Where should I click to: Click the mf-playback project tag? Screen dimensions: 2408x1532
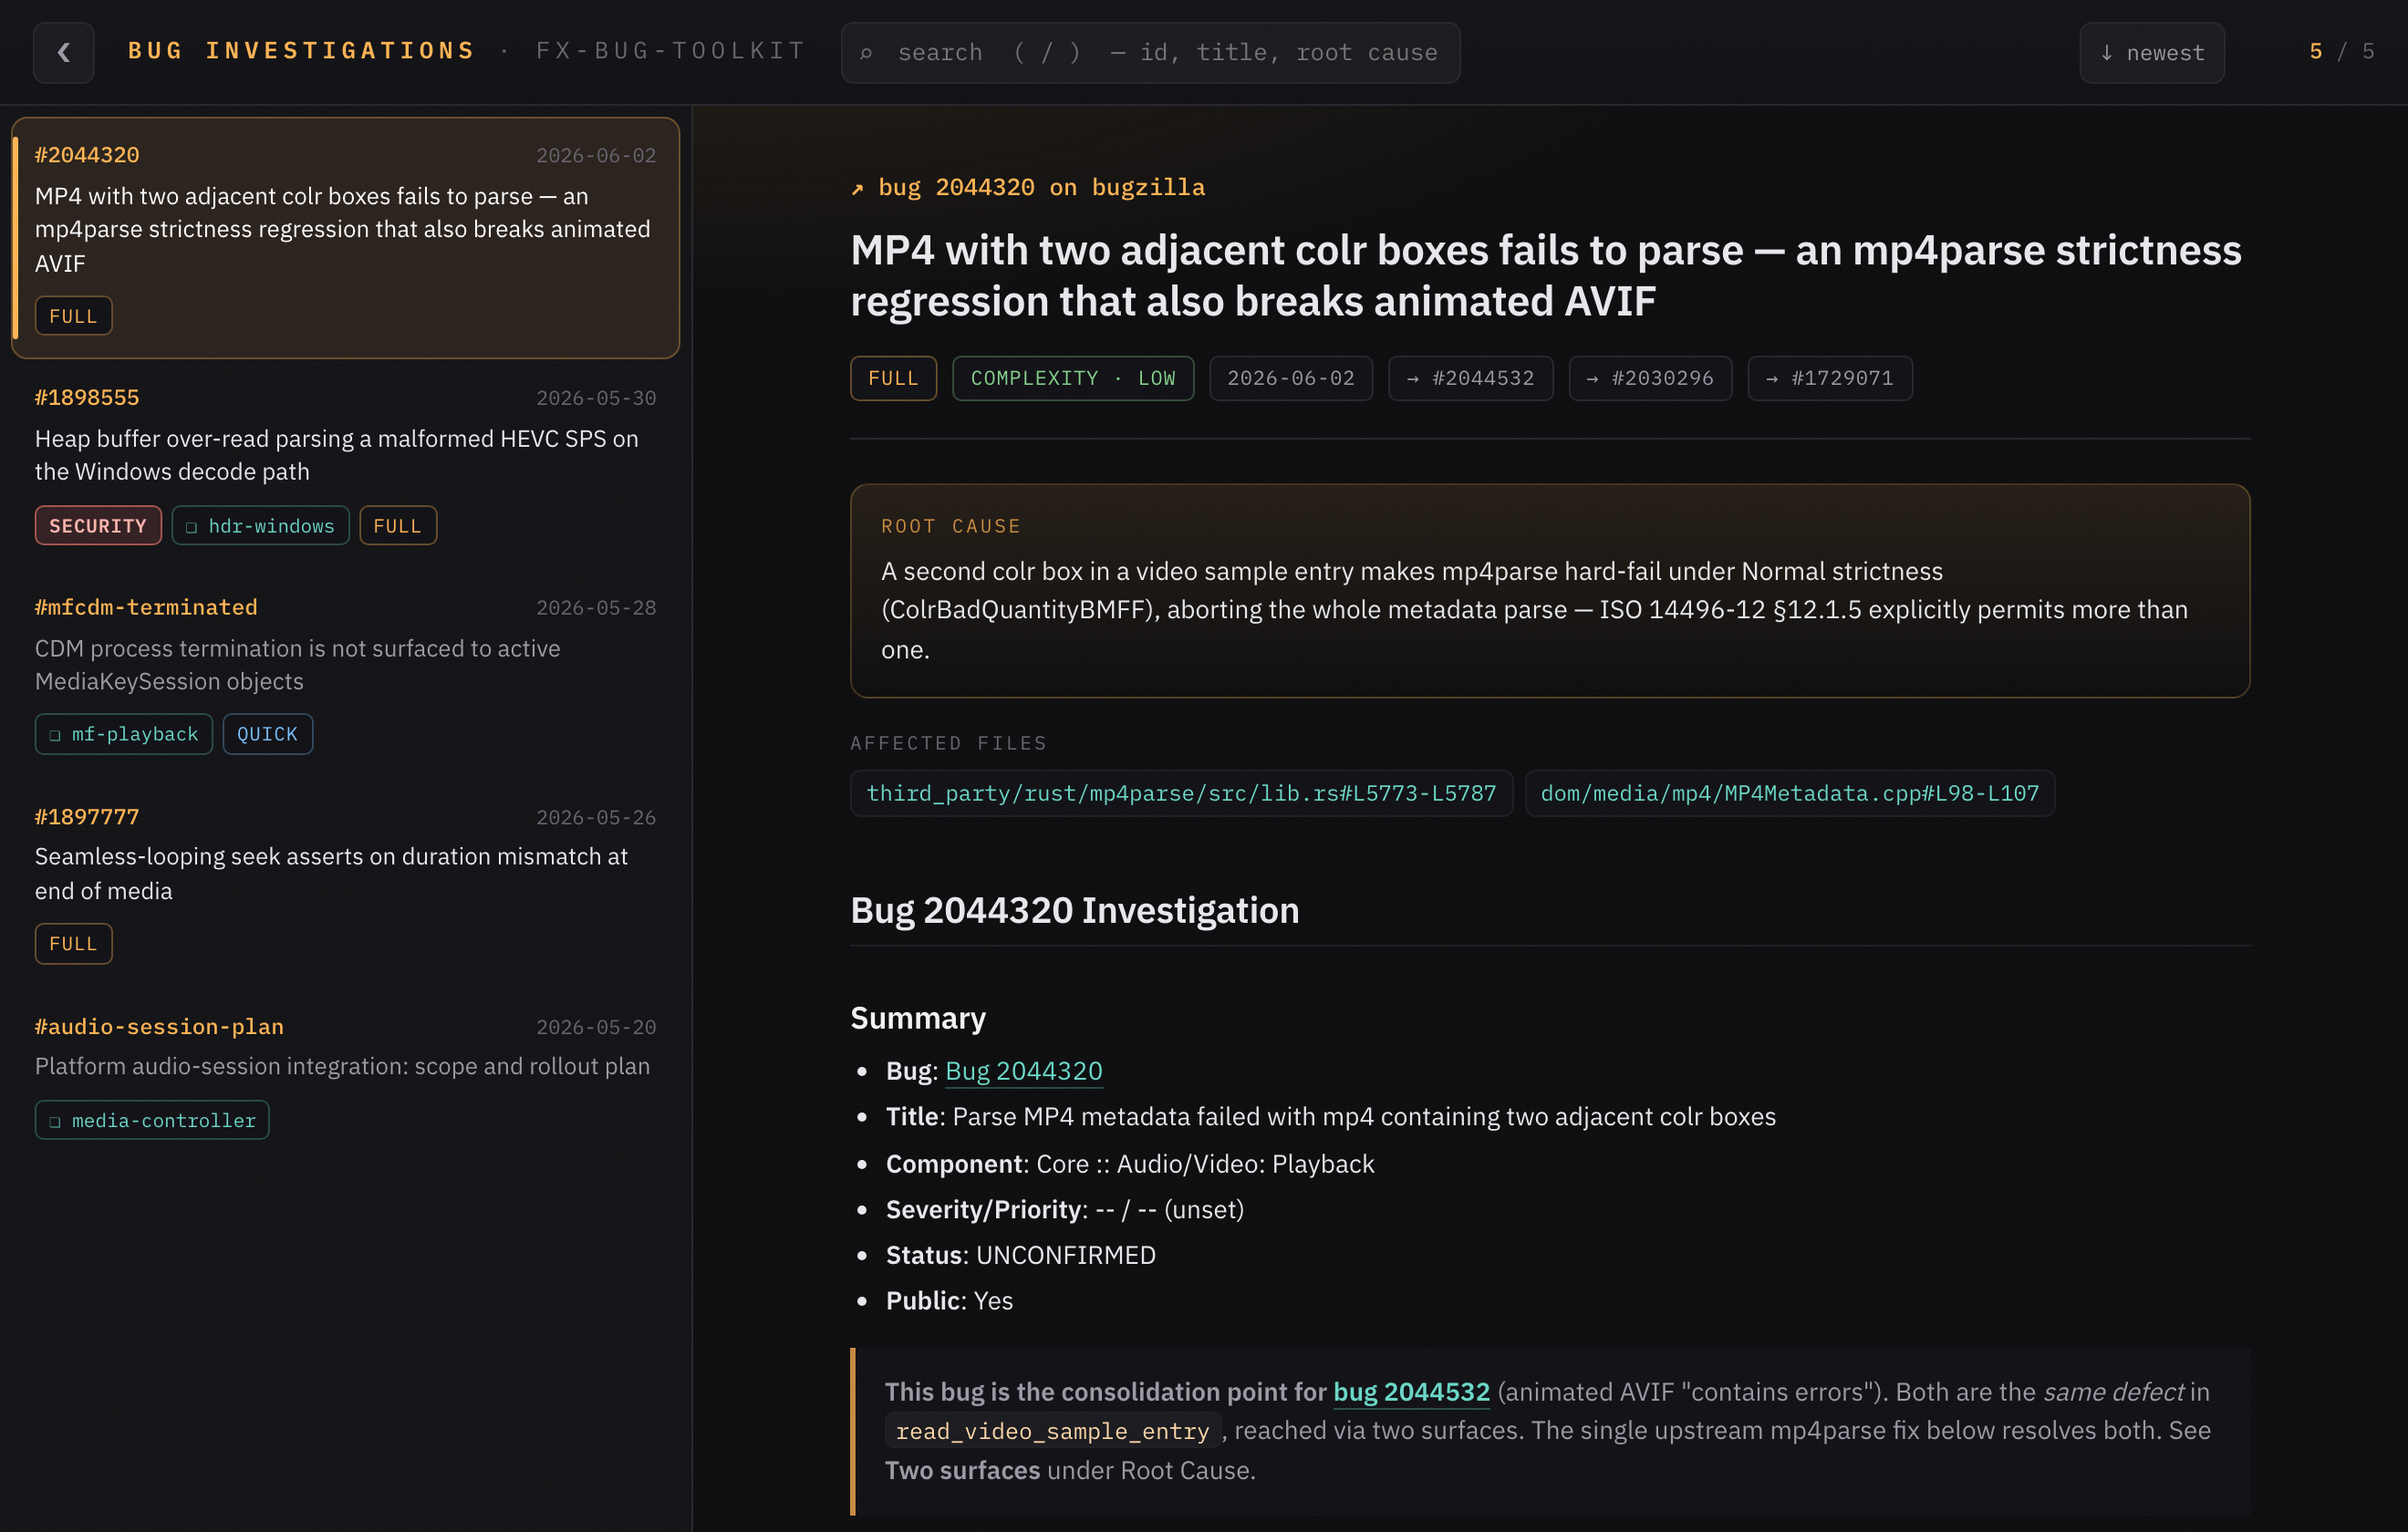124,734
